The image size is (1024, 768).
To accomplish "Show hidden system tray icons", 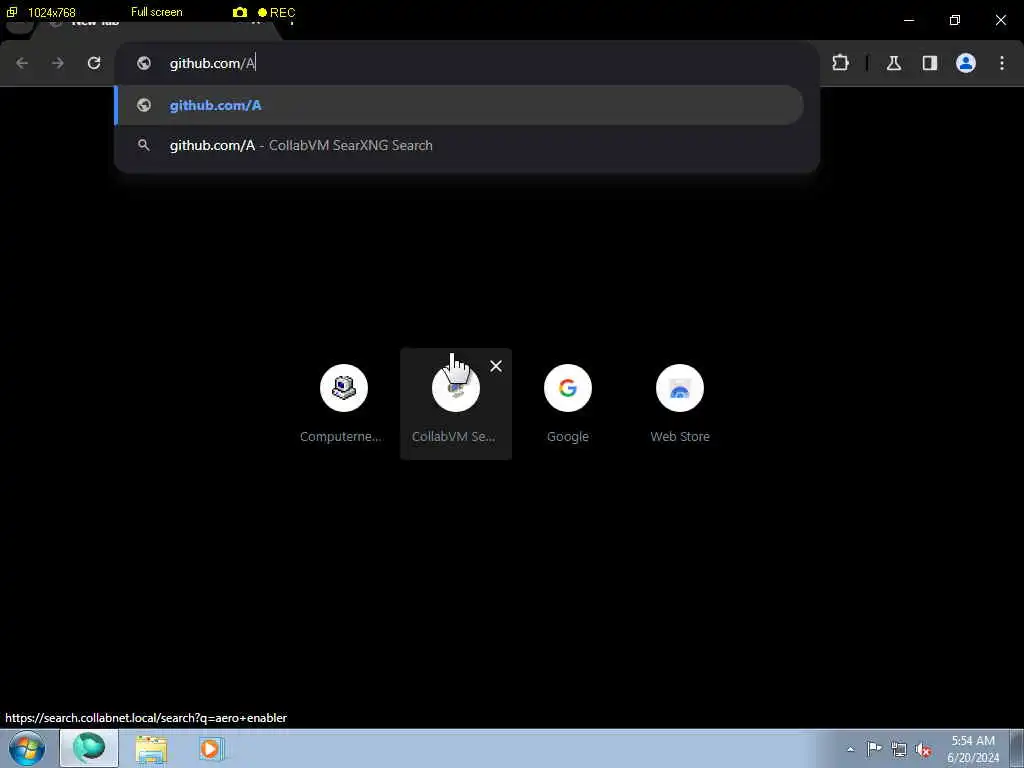I will [850, 749].
